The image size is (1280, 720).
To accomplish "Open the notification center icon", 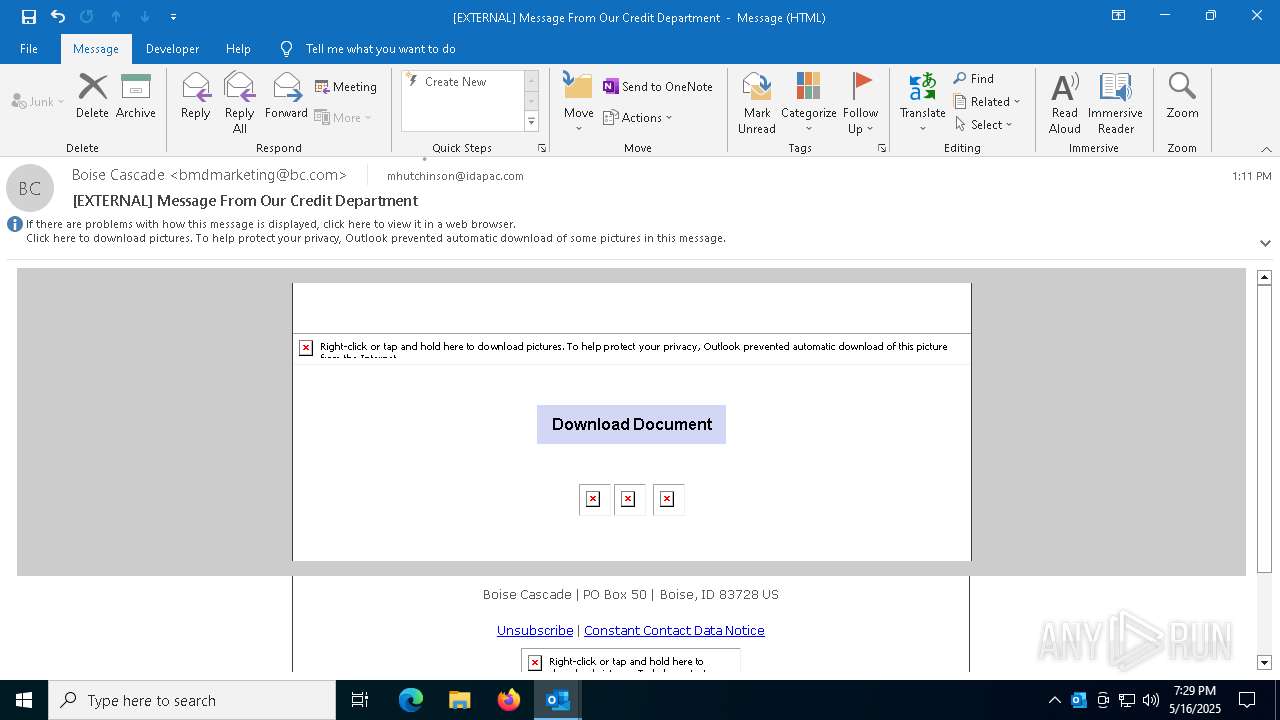I will click(1247, 700).
